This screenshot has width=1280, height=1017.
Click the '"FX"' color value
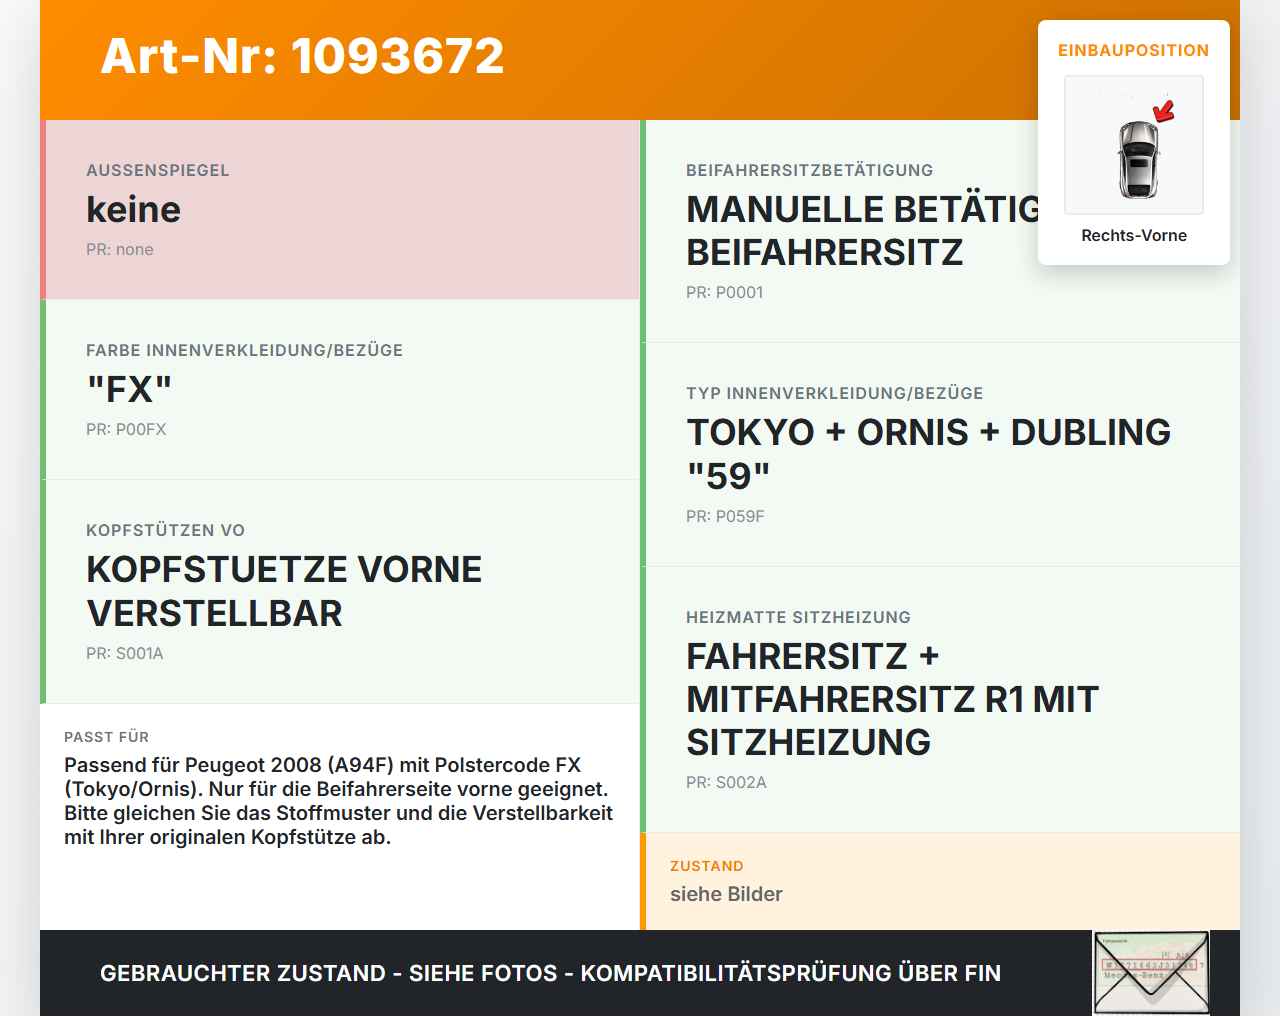129,389
